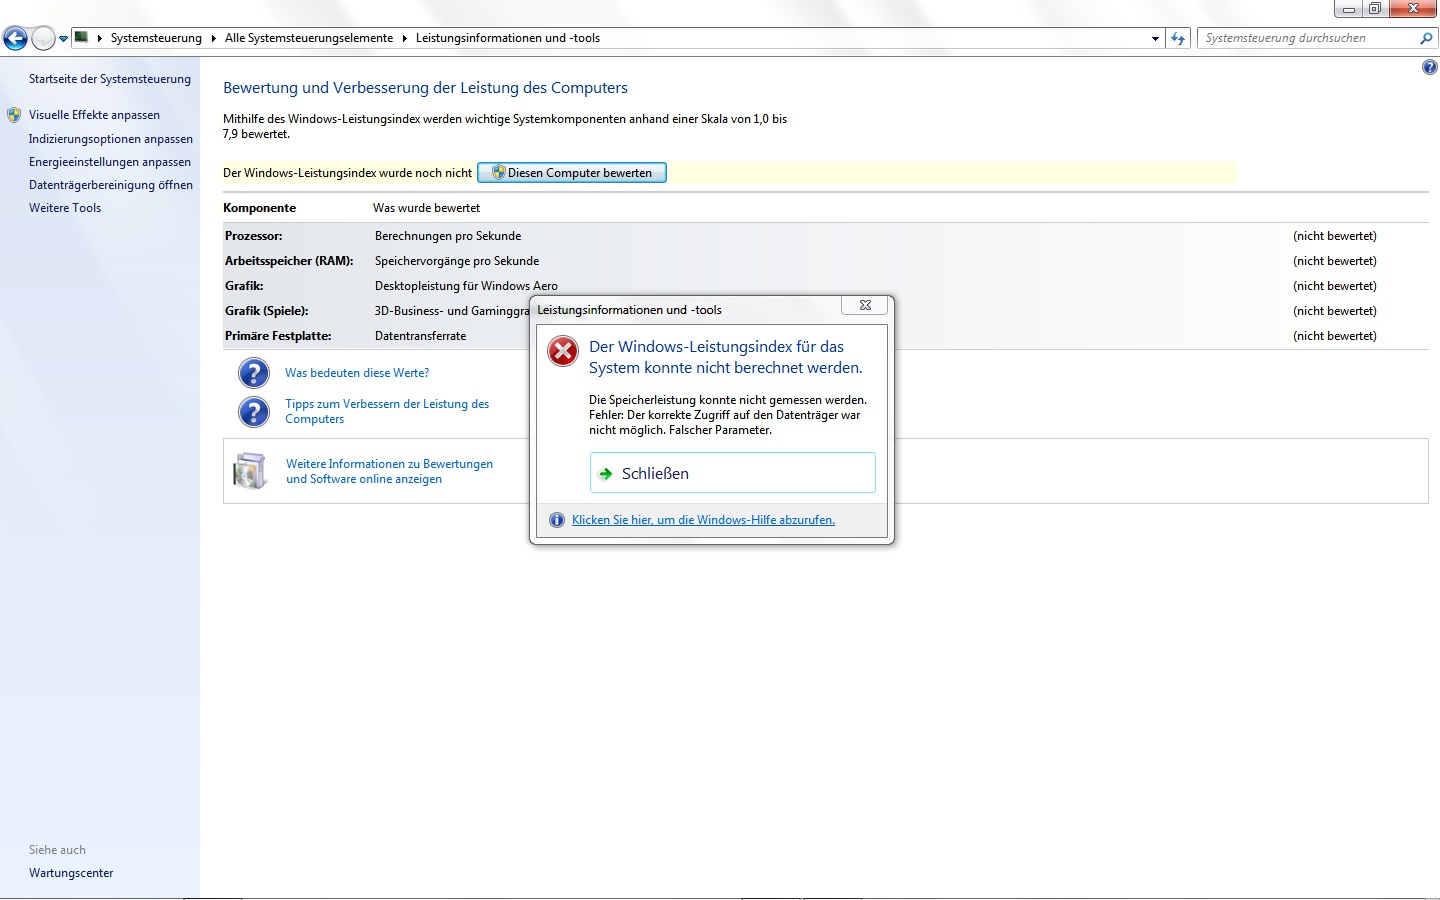1440x900 pixels.
Task: Click the Back navigation arrow
Action: [15, 38]
